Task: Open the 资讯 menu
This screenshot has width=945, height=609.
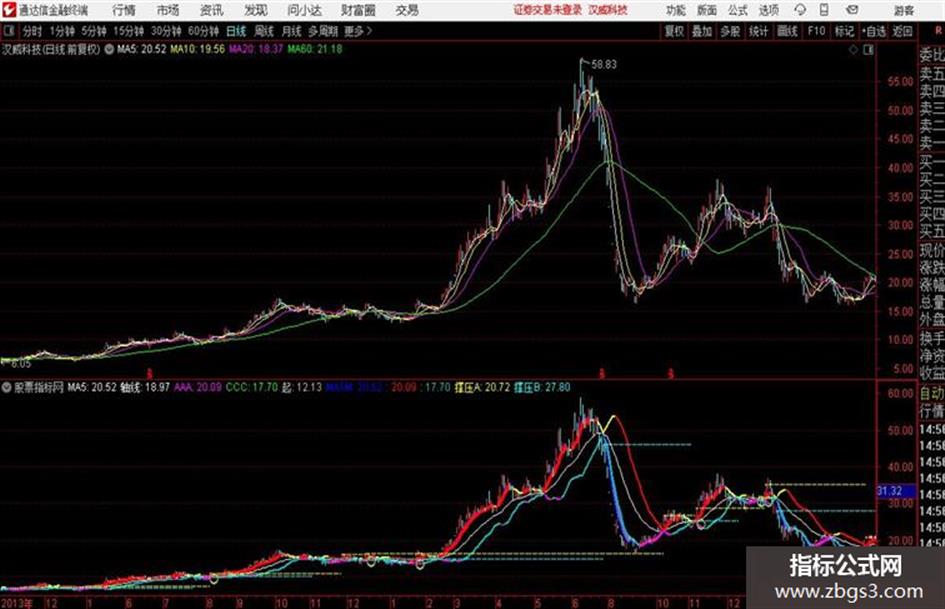Action: [x=212, y=10]
